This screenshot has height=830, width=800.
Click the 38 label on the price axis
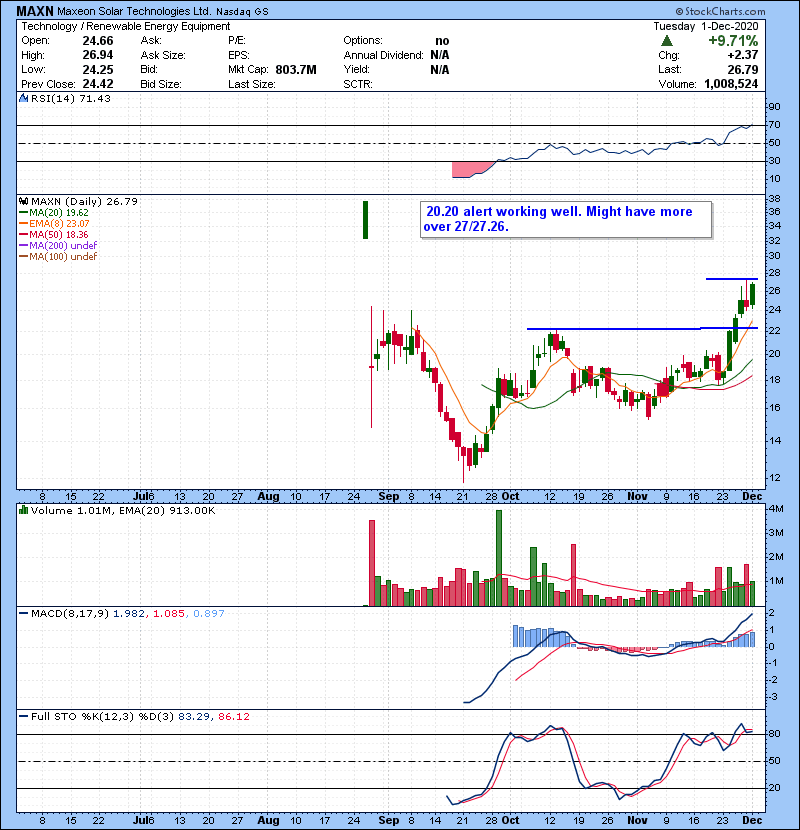(x=774, y=199)
